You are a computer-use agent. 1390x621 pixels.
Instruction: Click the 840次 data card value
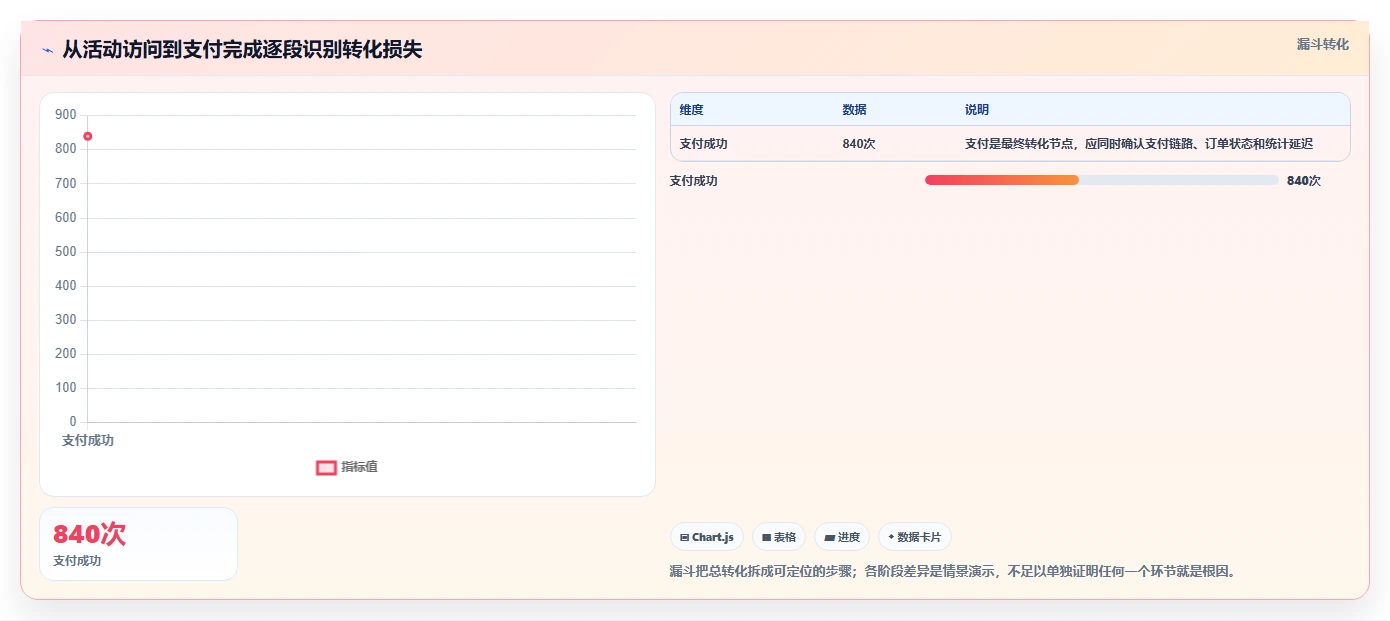[x=89, y=534]
